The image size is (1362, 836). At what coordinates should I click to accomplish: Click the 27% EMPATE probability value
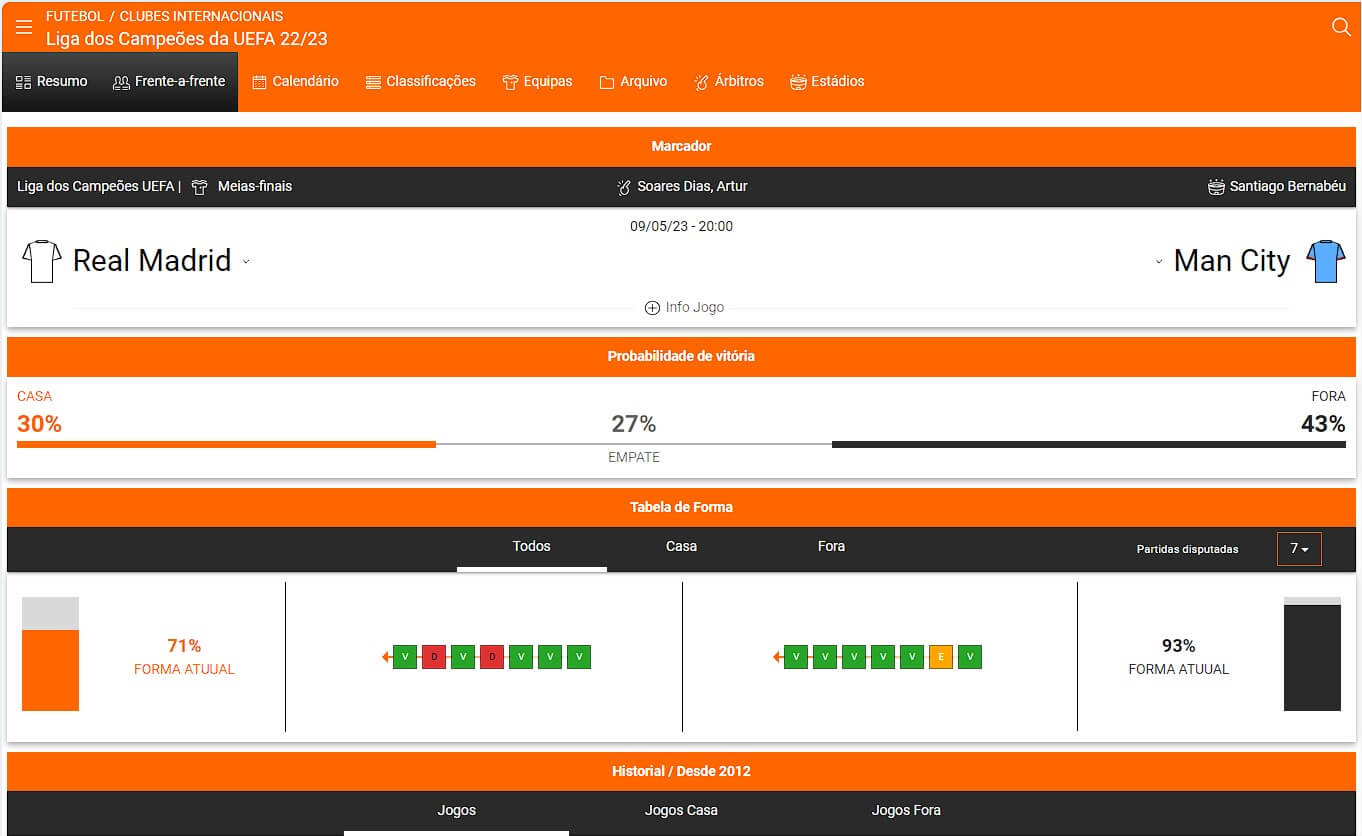[x=634, y=424]
